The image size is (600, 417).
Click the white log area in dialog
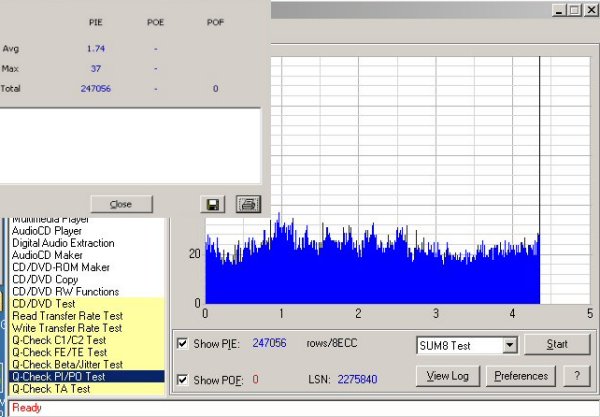coord(130,146)
